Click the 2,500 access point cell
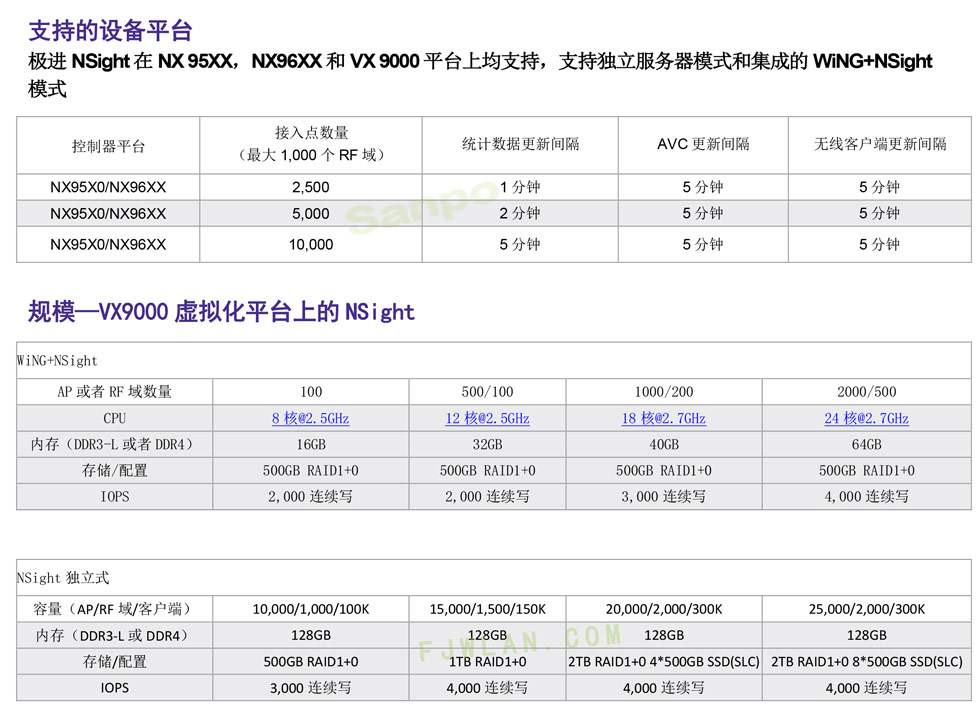 pos(311,187)
